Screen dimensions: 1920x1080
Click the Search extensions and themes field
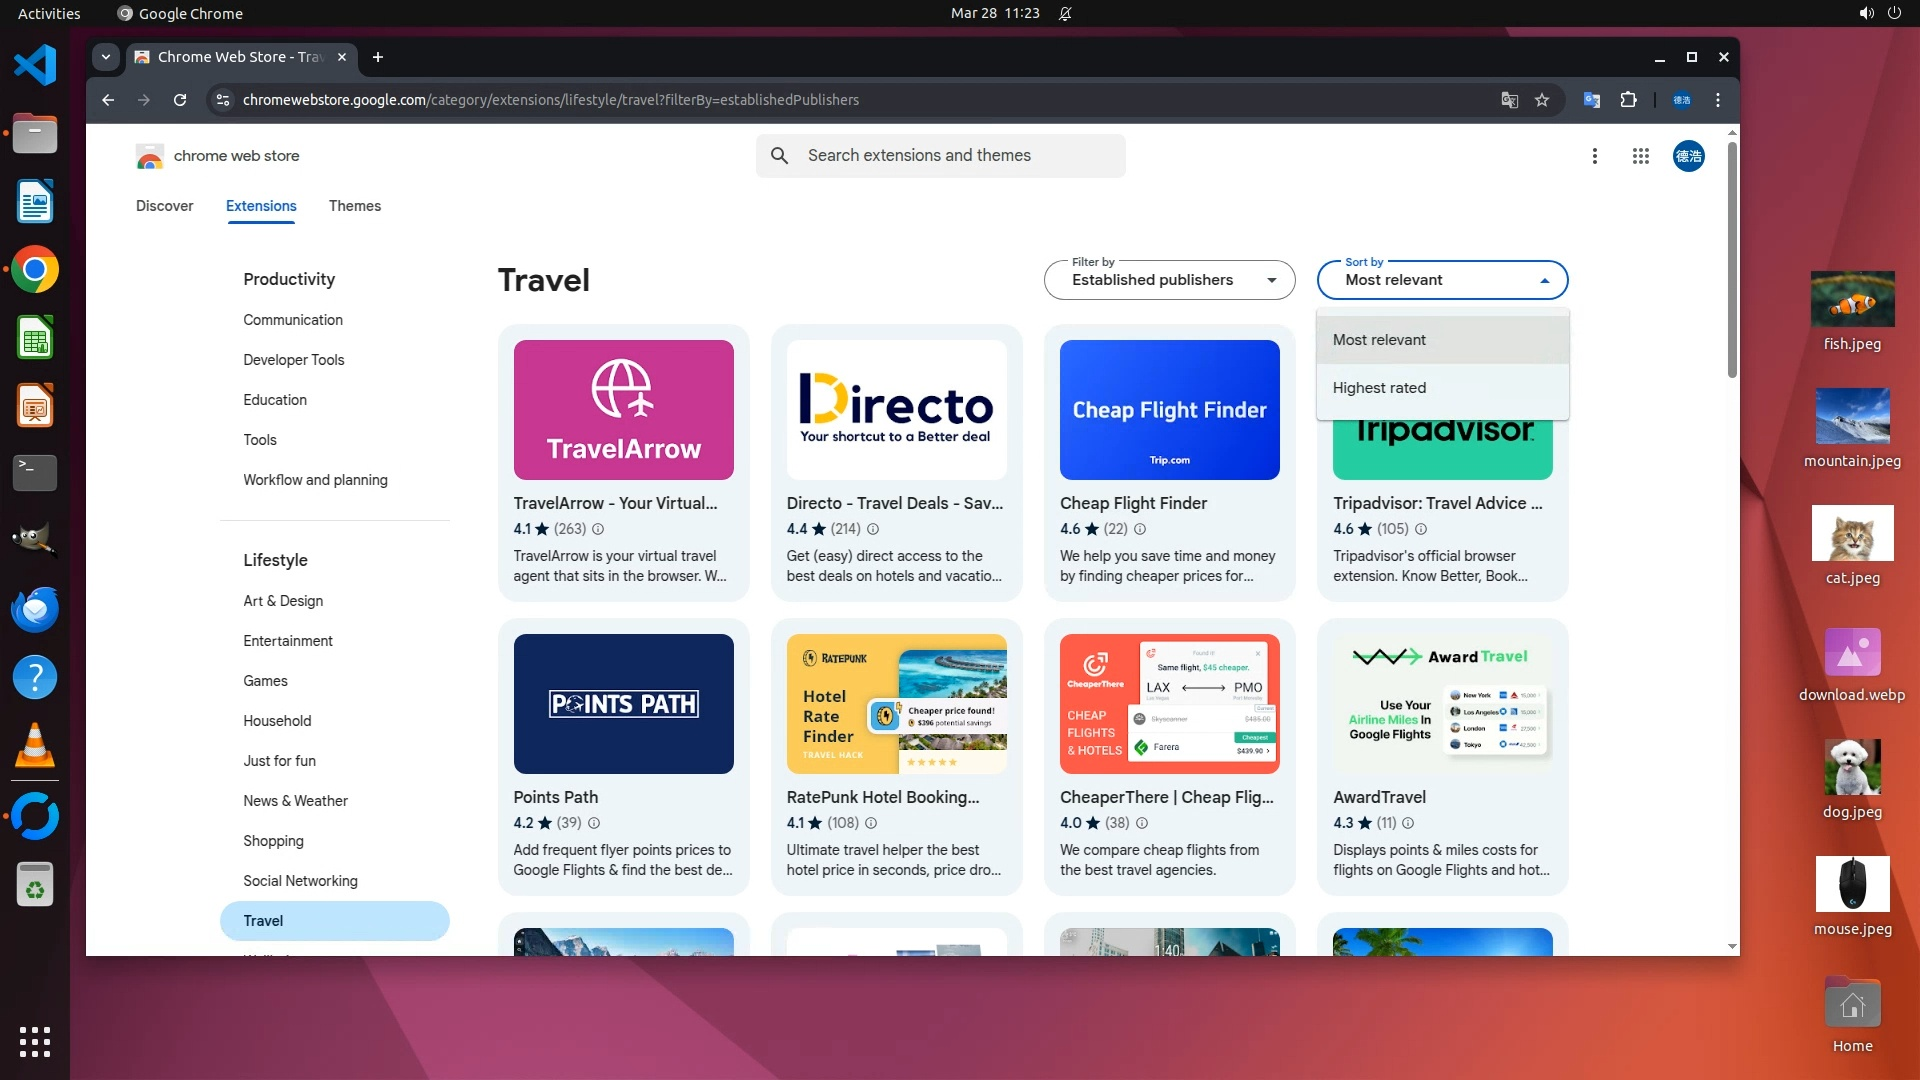tap(940, 156)
